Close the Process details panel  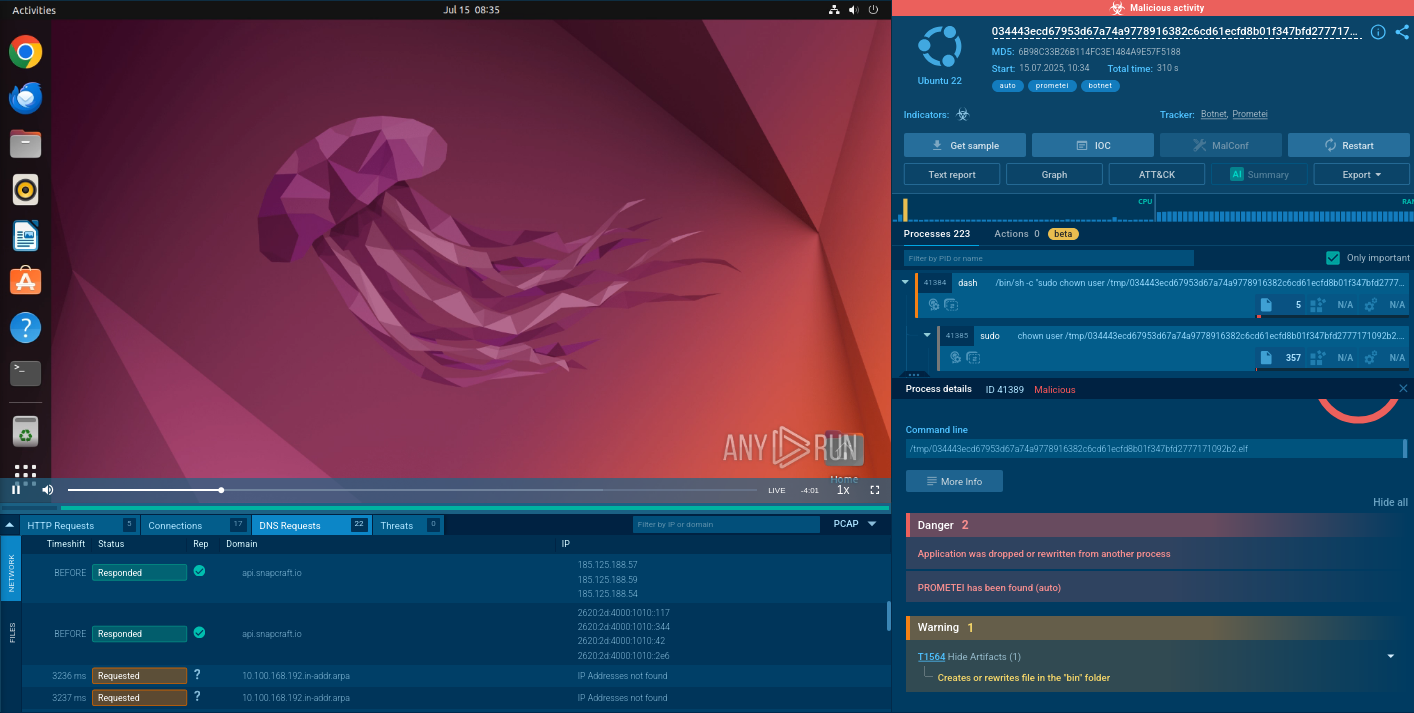(1403, 389)
